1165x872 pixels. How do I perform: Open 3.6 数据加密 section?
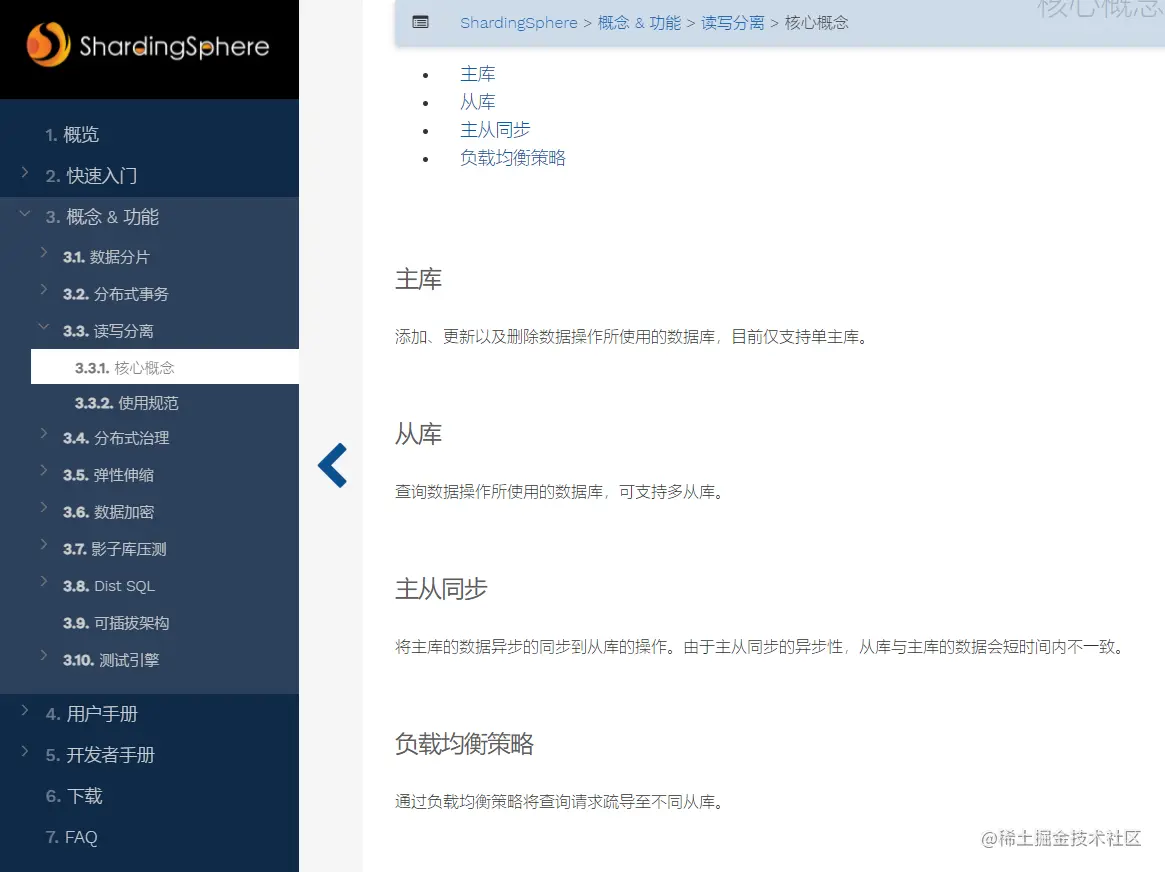[x=108, y=513]
